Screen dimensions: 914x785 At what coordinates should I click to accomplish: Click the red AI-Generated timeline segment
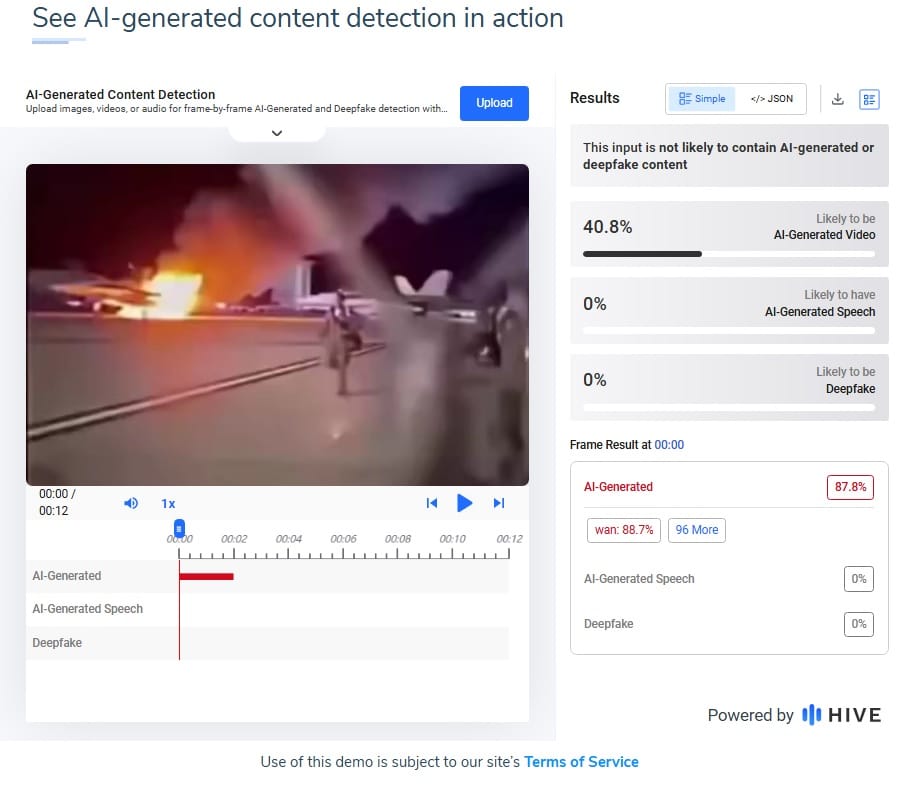[206, 576]
